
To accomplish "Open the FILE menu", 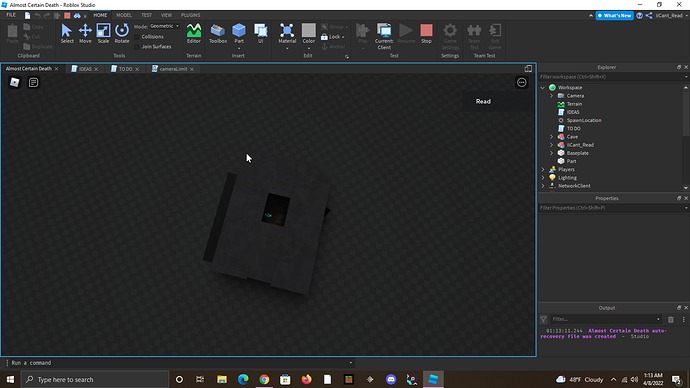I will tap(11, 15).
